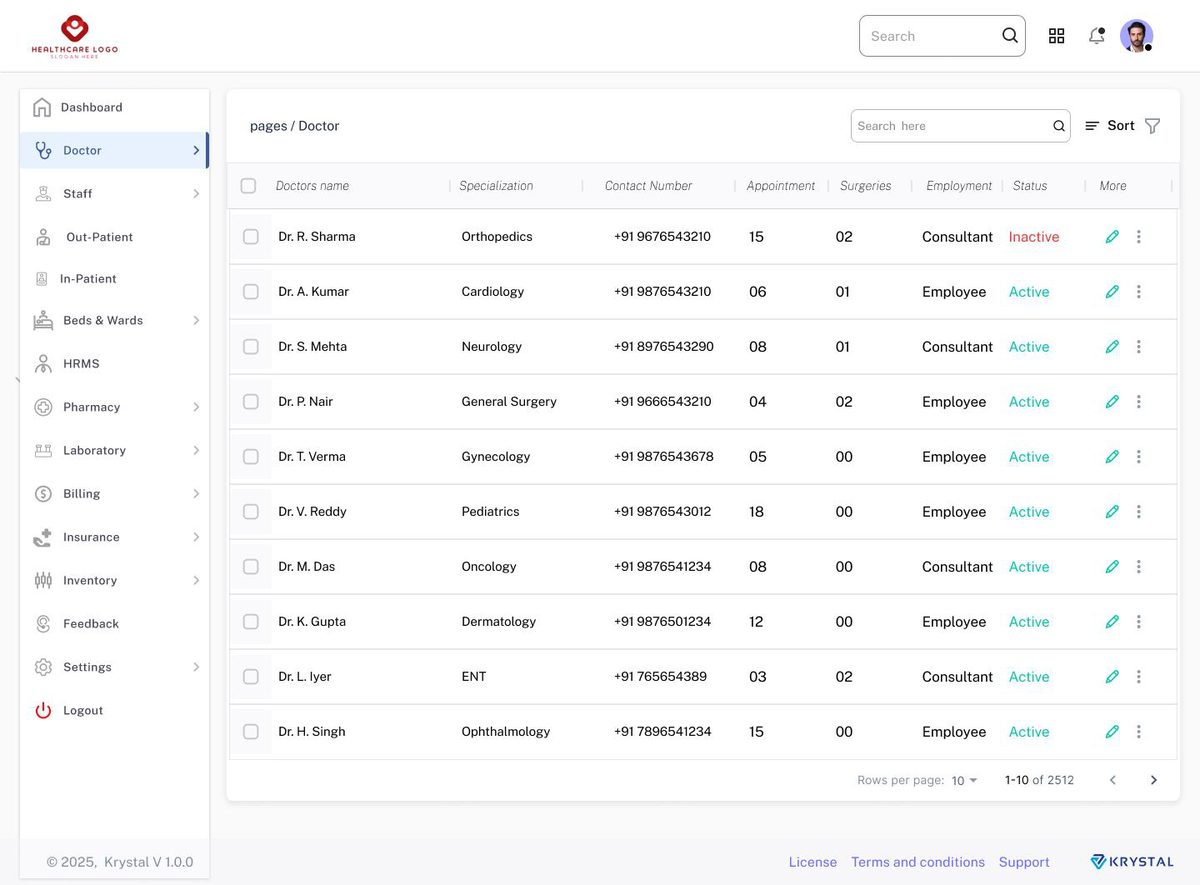Select the Dr. S. Mehta row checkbox
The image size is (1200, 885).
[251, 347]
